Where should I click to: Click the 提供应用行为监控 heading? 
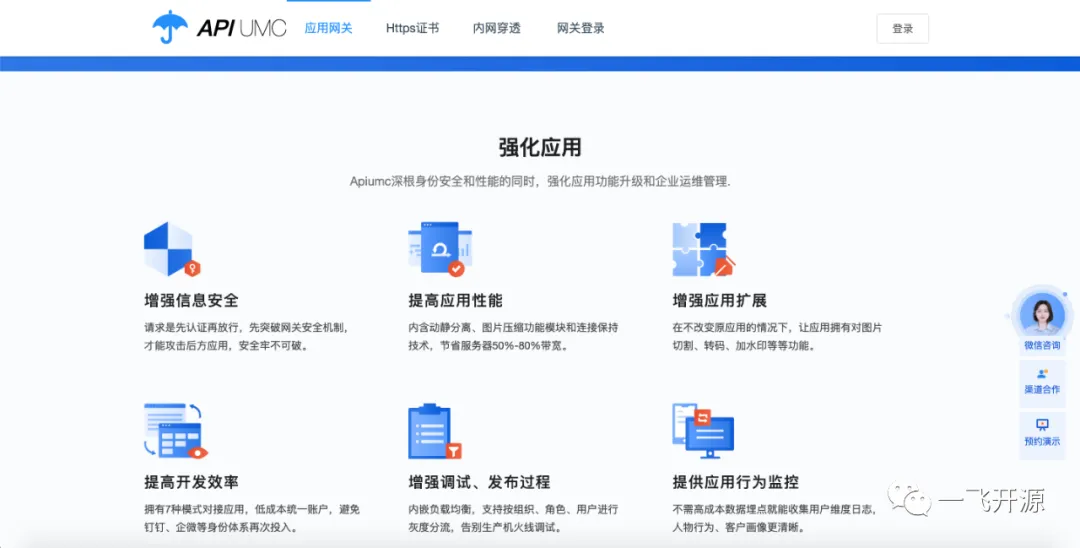click(736, 483)
